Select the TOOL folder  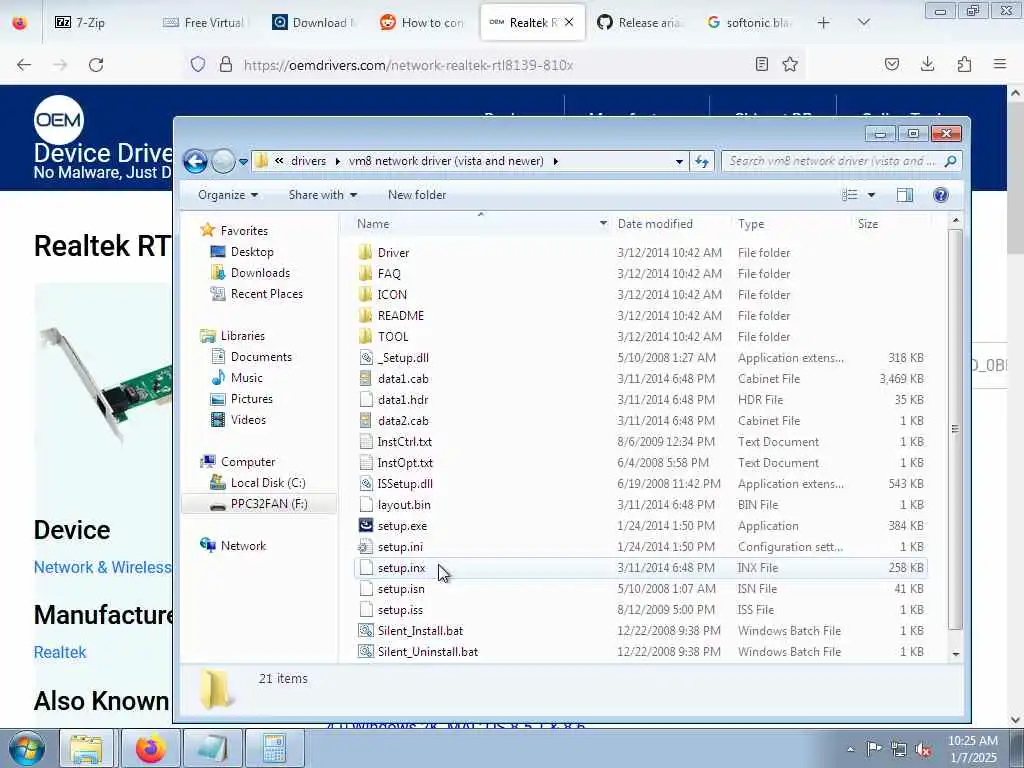pos(392,336)
